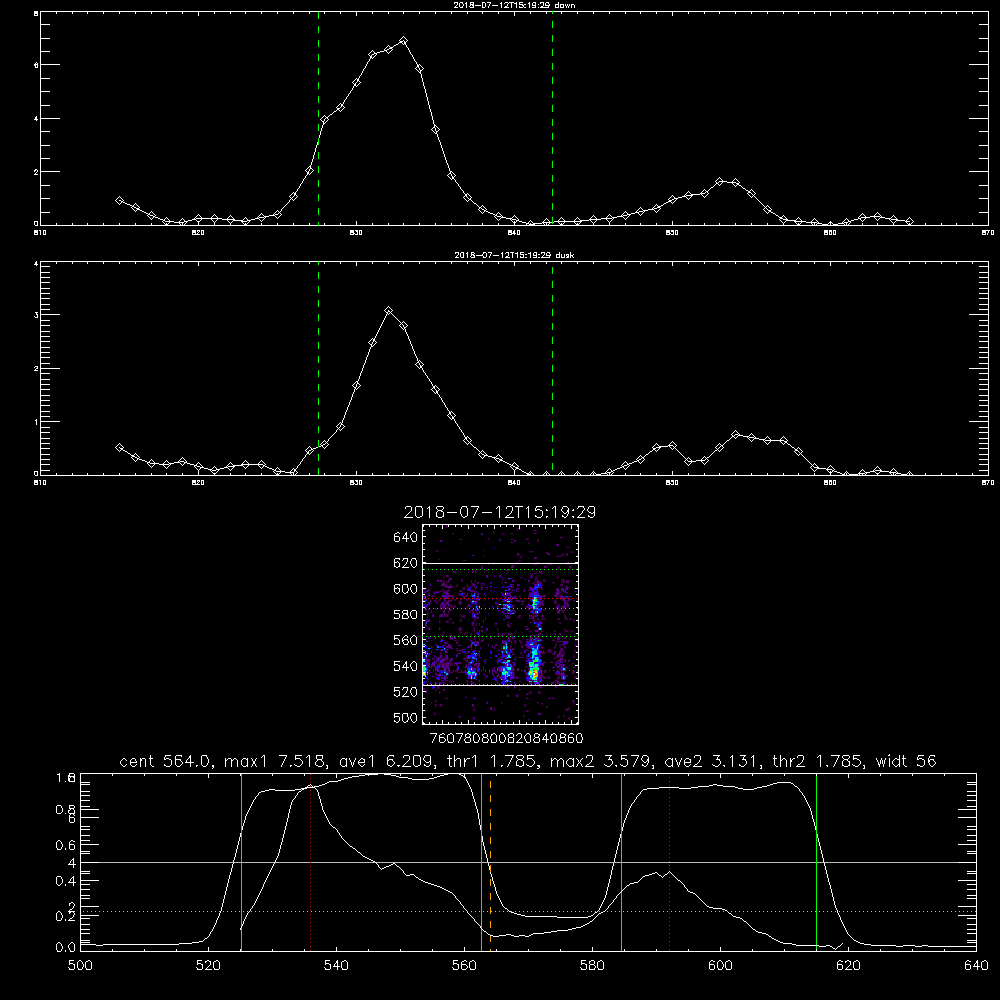
Task: Click the red dotted line near 592
Action: [x=670, y=862]
